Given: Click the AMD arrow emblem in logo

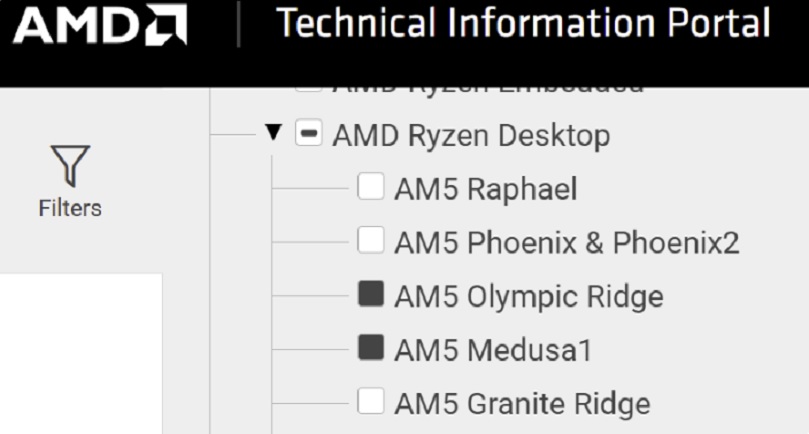Looking at the screenshot, I should pos(166,24).
